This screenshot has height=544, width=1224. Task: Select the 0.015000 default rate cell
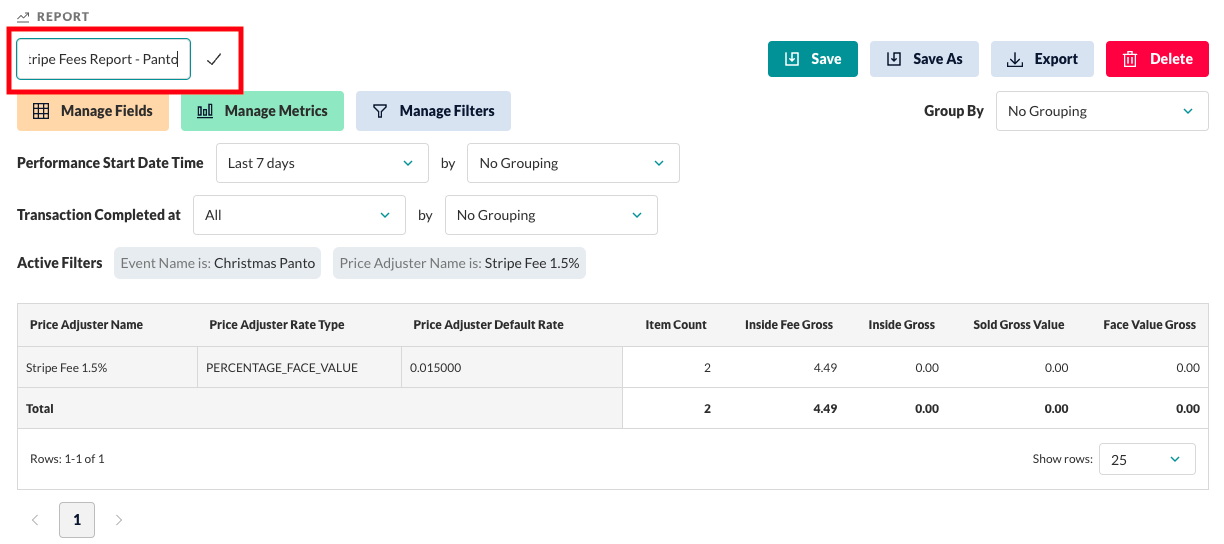point(512,368)
